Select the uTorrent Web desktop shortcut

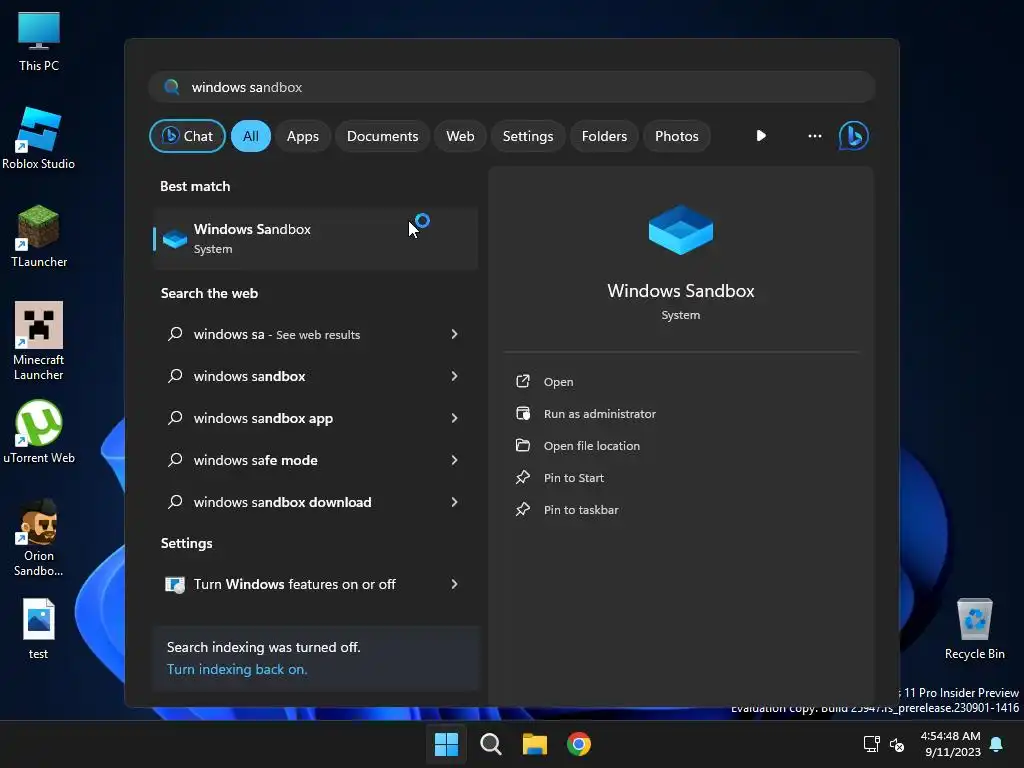pyautogui.click(x=39, y=432)
